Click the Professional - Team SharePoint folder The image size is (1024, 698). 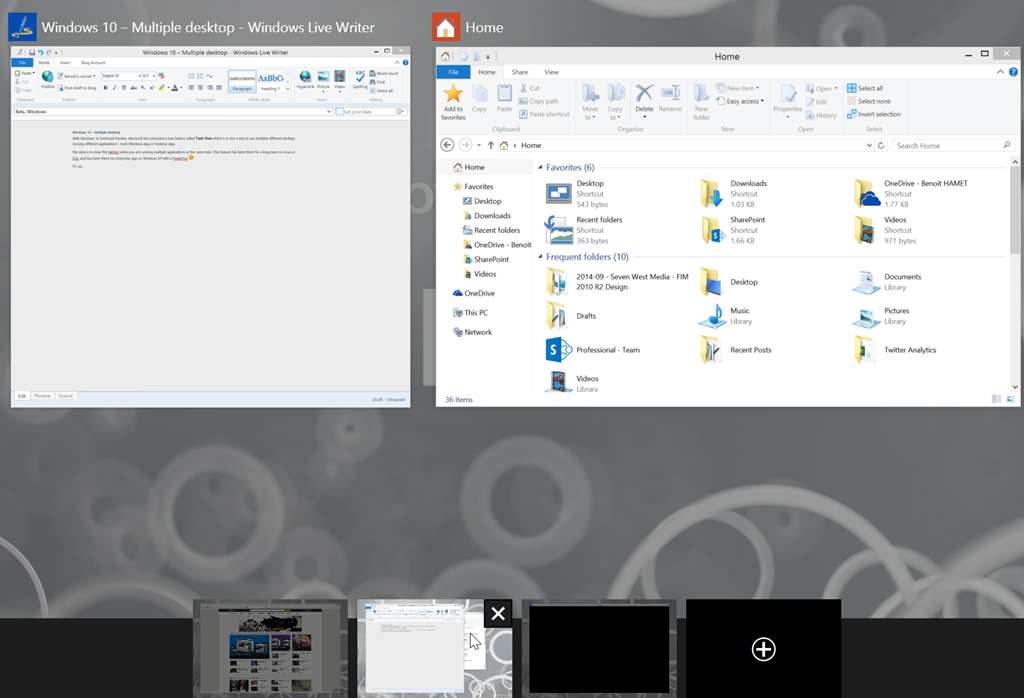558,350
